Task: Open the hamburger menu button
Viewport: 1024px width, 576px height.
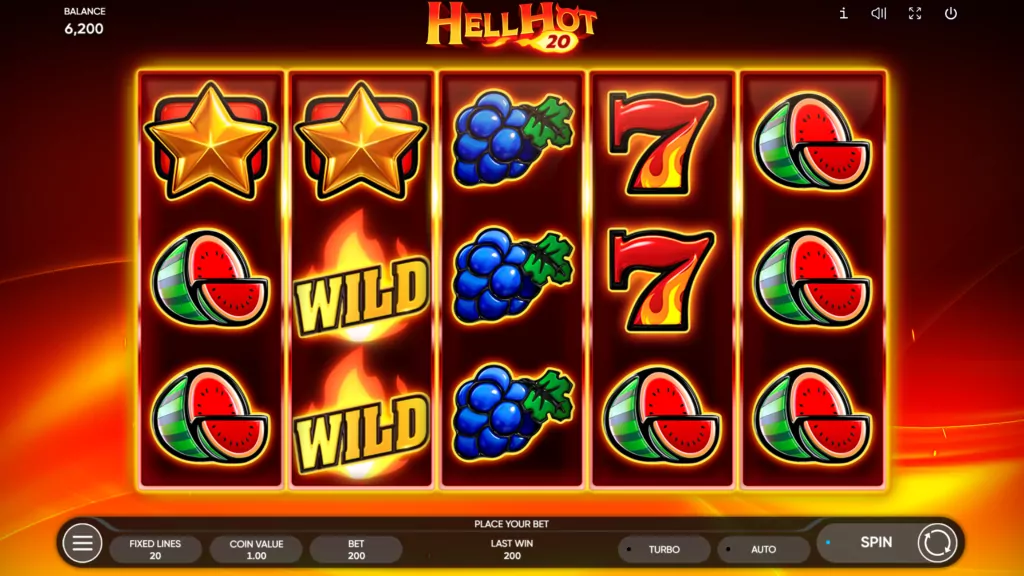Action: tap(82, 543)
